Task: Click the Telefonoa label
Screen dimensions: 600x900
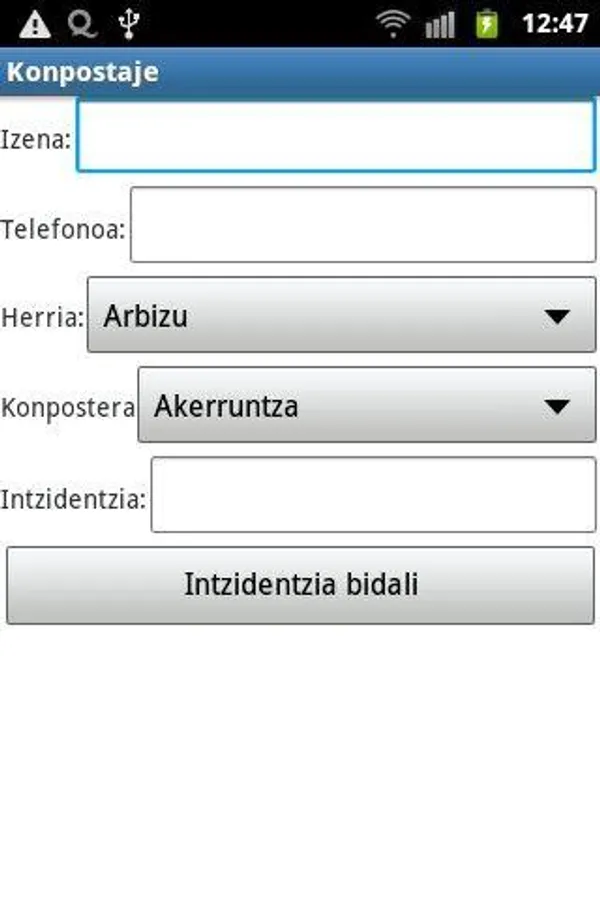Action: (63, 229)
